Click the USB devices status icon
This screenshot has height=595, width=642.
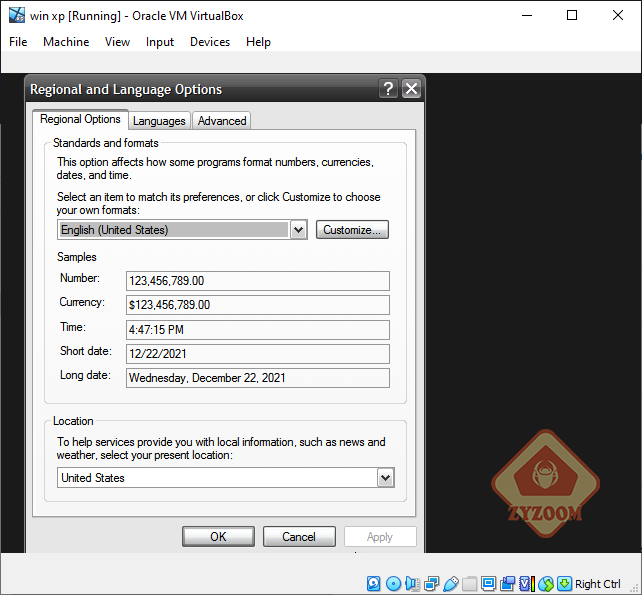(451, 584)
